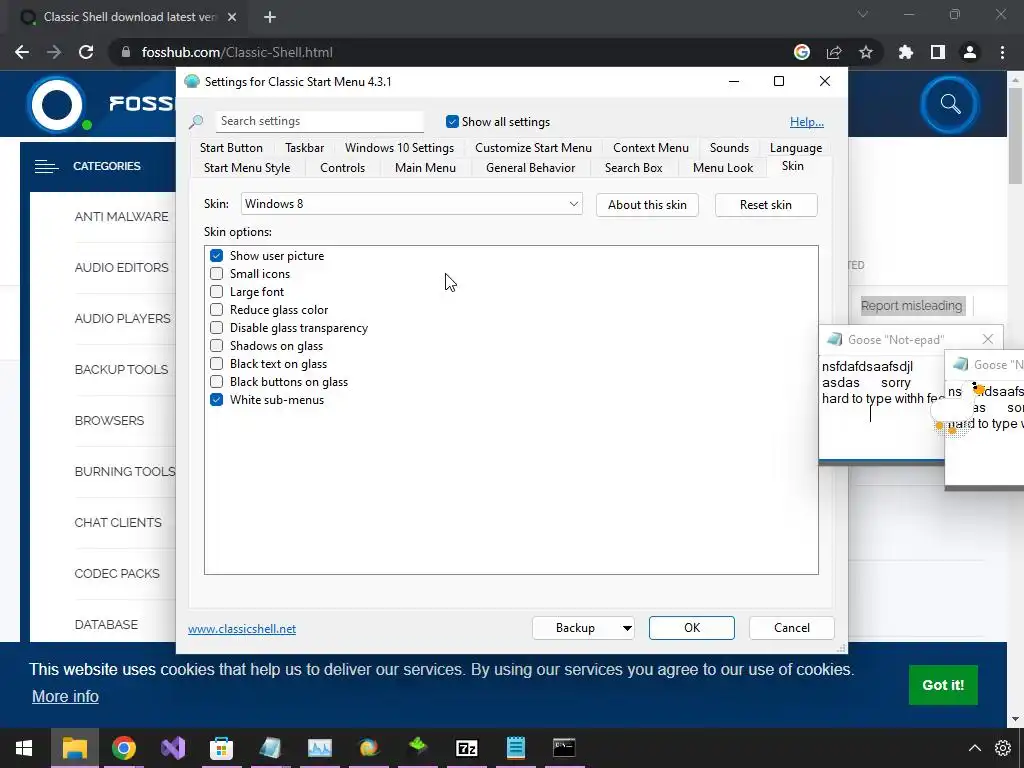
Task: Open the Windows Start button
Action: [x=24, y=748]
